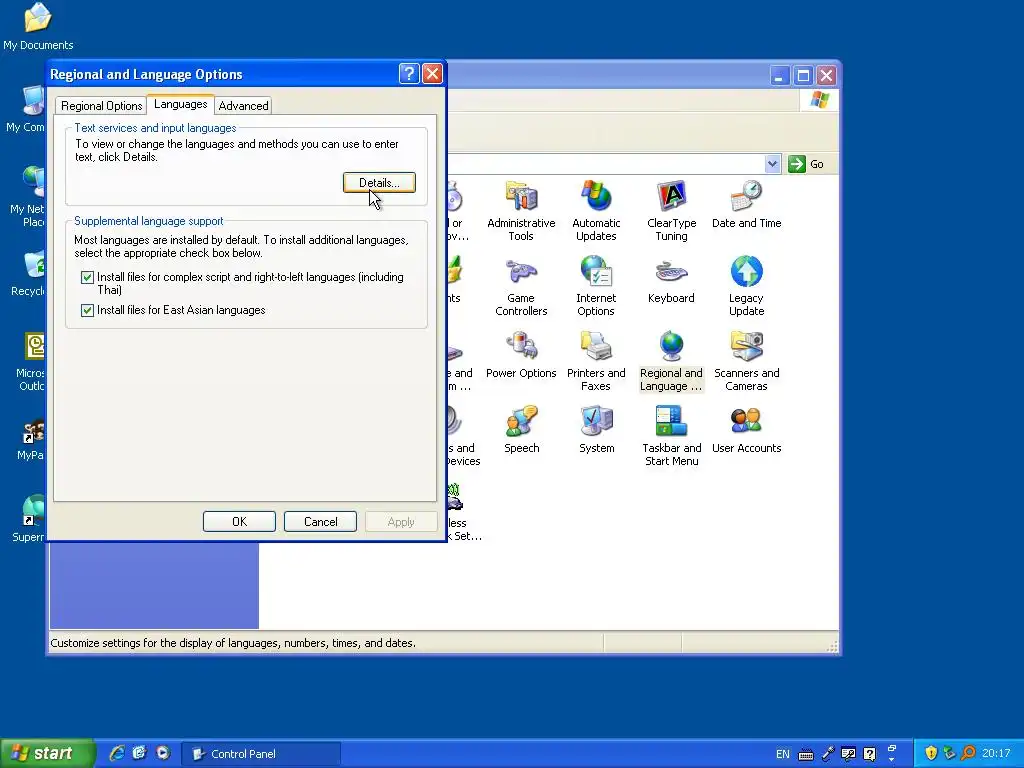Open the Start menu

click(x=48, y=753)
